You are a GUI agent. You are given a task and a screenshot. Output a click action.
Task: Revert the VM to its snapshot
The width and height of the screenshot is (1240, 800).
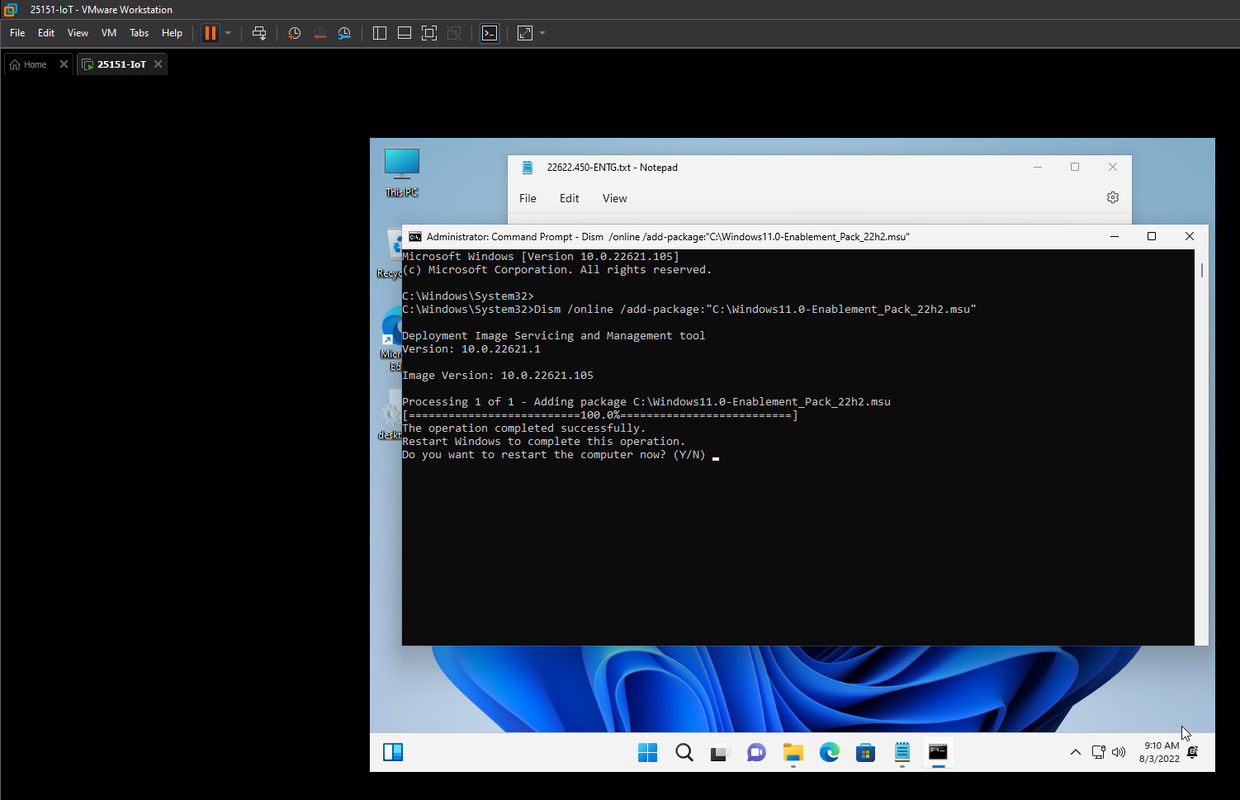[319, 33]
